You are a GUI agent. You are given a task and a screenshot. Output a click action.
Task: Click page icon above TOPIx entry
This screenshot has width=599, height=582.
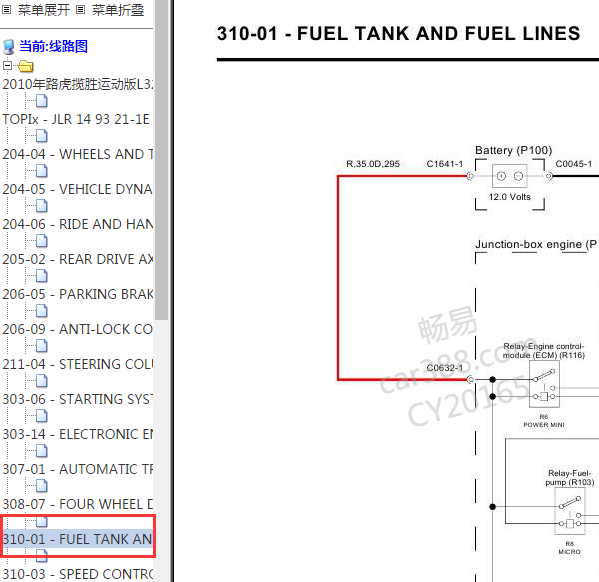pyautogui.click(x=42, y=101)
